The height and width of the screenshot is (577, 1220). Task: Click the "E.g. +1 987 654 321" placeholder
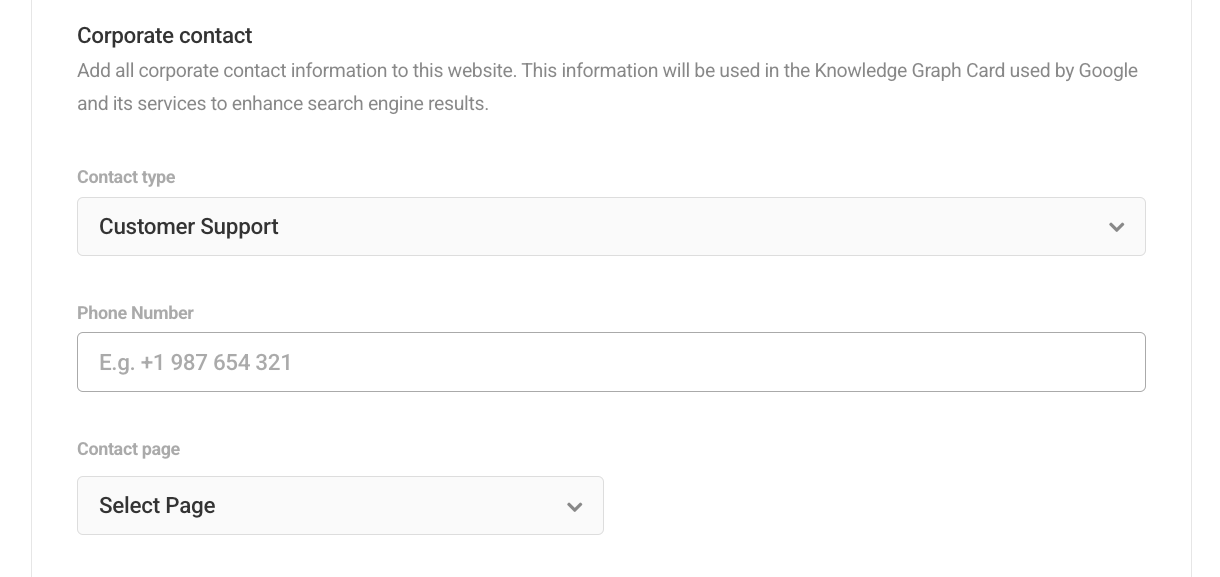pyautogui.click(x=195, y=362)
